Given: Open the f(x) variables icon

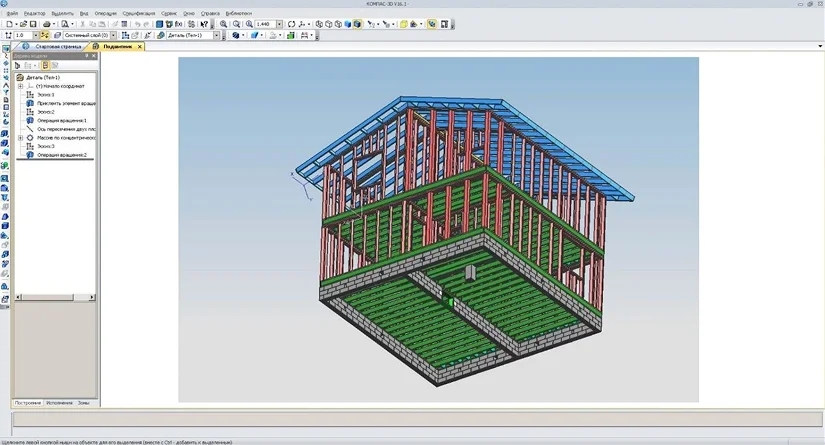Looking at the screenshot, I should tap(178, 24).
